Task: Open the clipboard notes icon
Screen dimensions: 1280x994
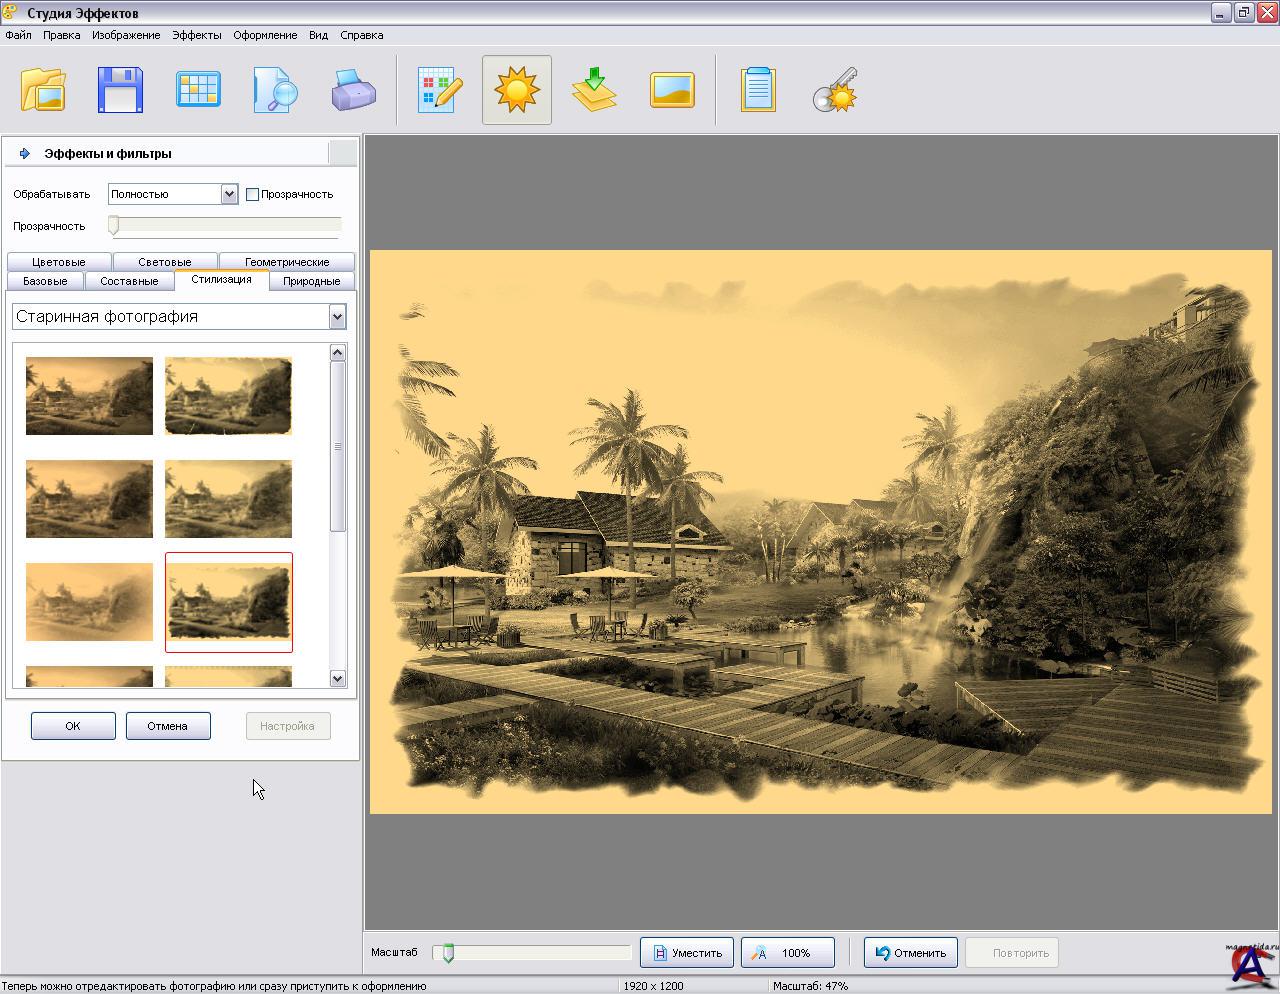Action: 758,90
